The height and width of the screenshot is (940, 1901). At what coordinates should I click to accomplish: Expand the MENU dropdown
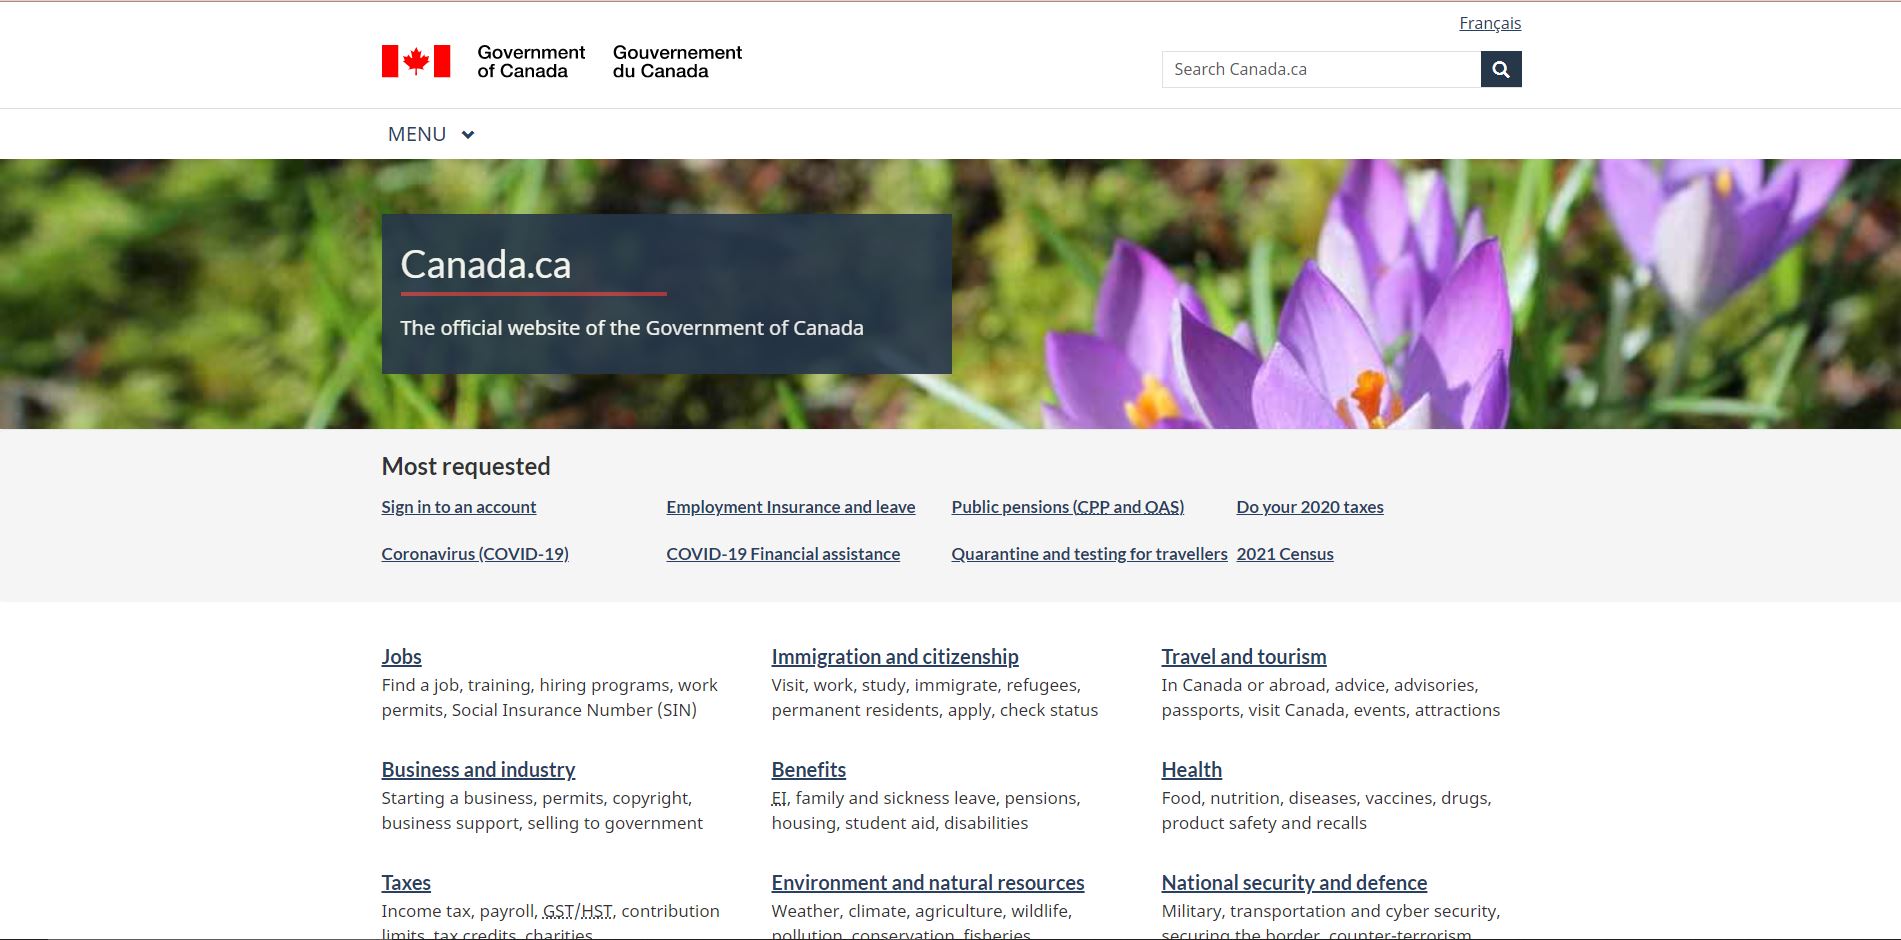point(431,134)
